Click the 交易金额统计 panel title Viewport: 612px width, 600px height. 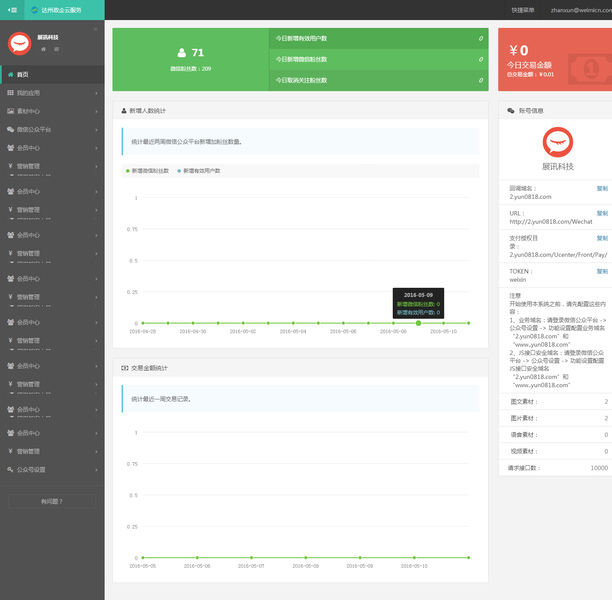pos(149,368)
